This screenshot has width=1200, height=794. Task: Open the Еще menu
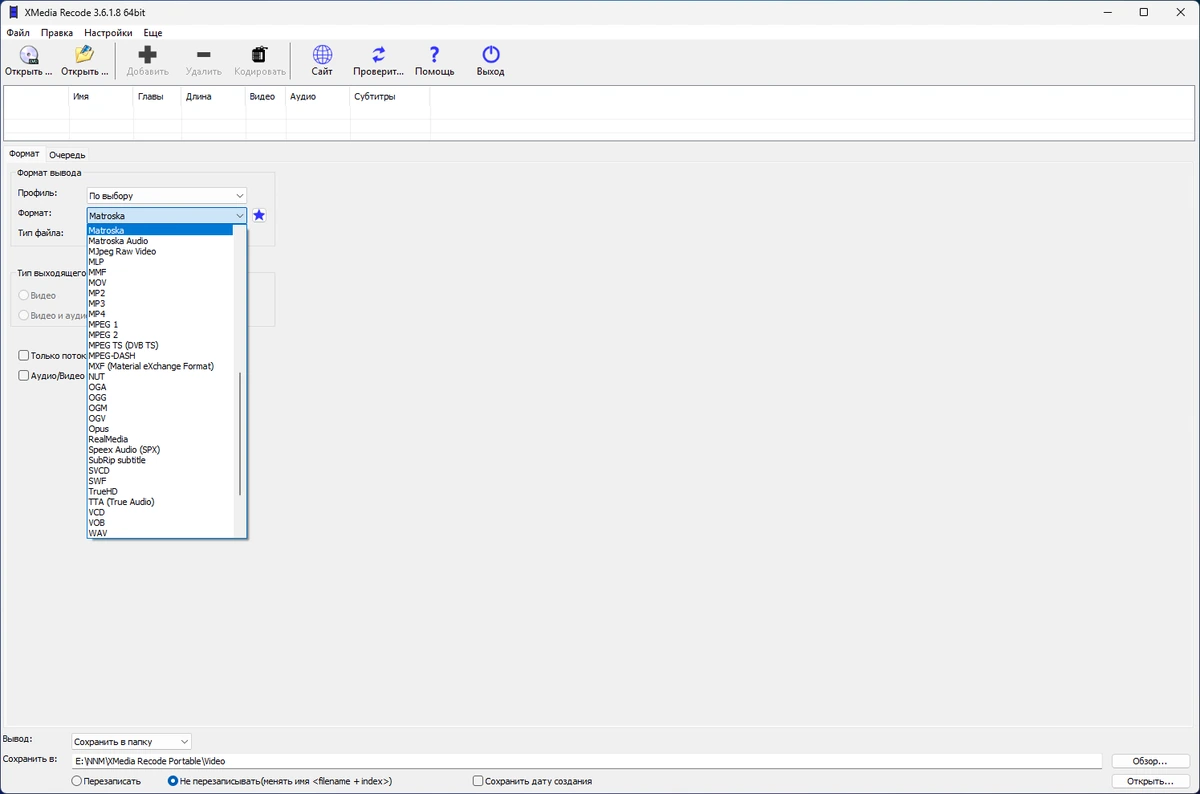click(x=152, y=33)
